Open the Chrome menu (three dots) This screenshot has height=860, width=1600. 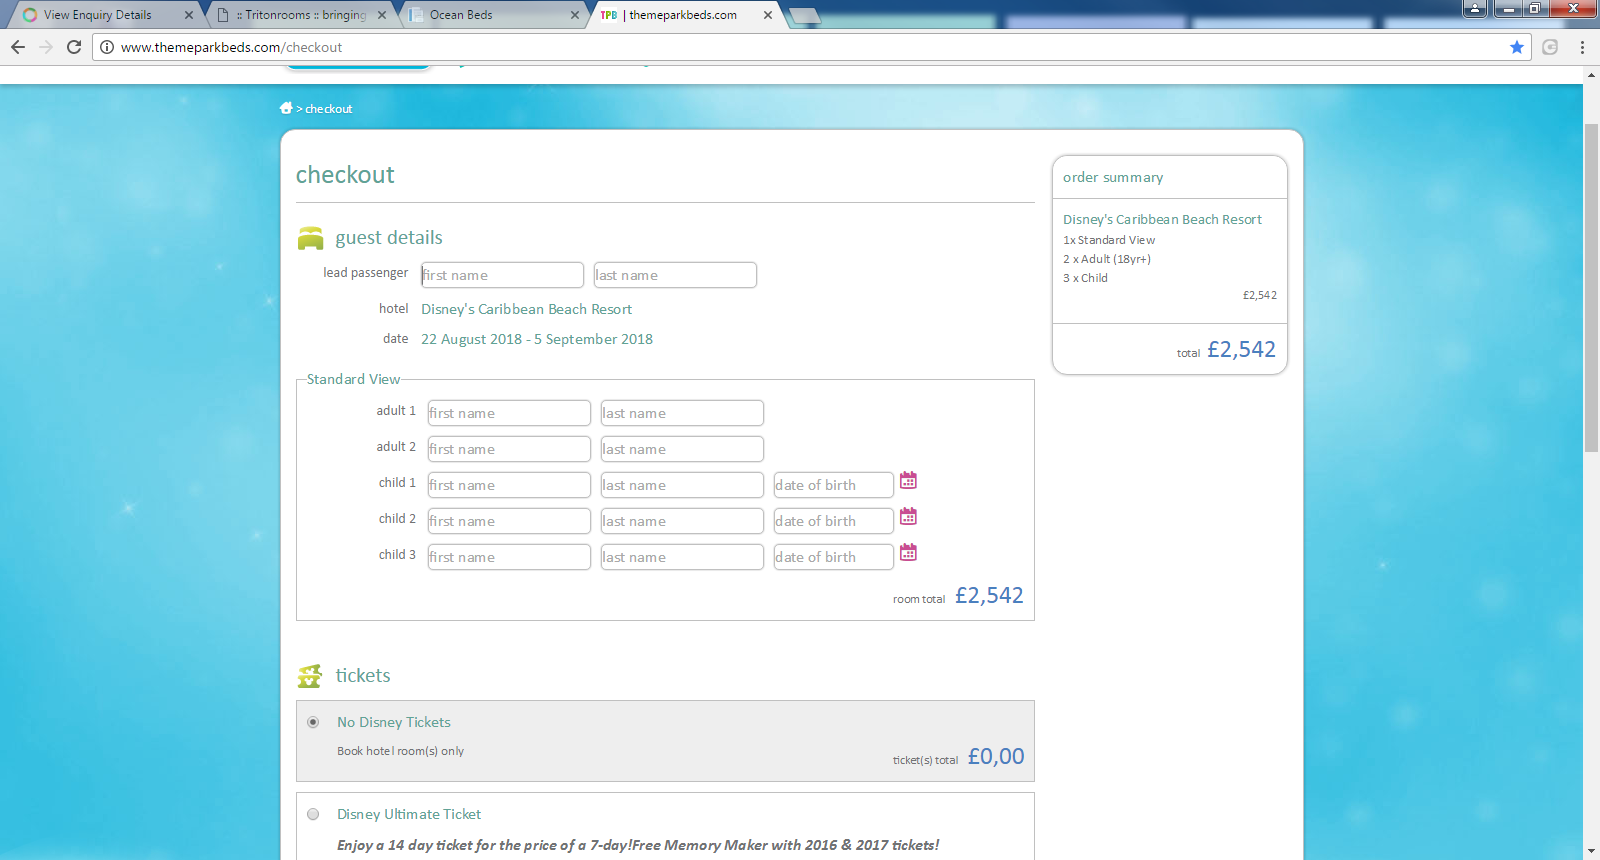point(1582,47)
